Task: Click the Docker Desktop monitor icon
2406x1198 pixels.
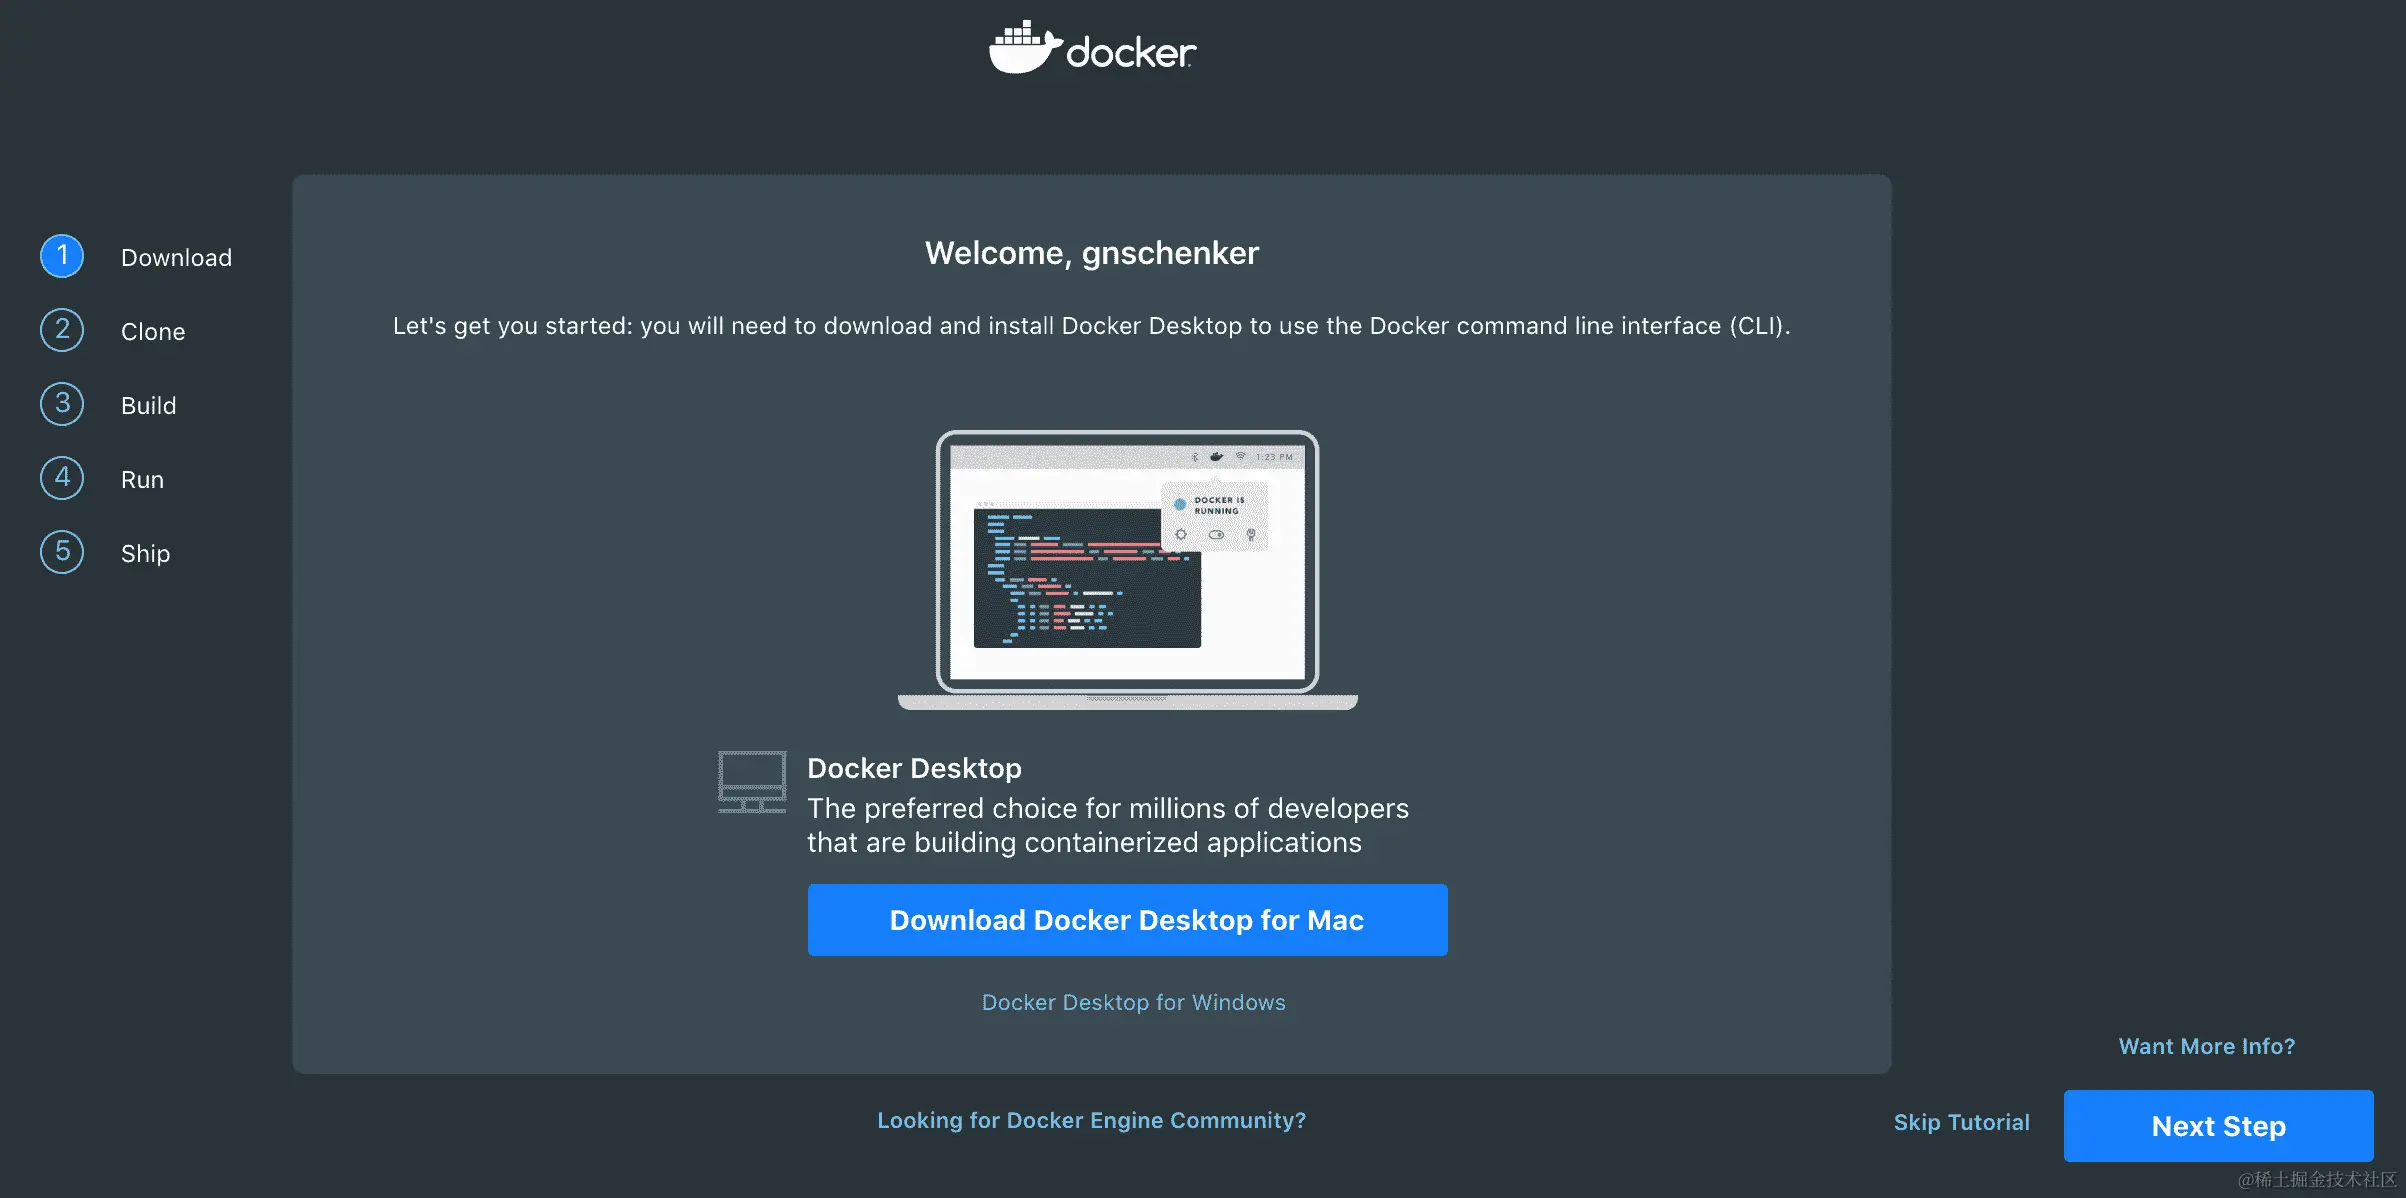Action: (752, 782)
